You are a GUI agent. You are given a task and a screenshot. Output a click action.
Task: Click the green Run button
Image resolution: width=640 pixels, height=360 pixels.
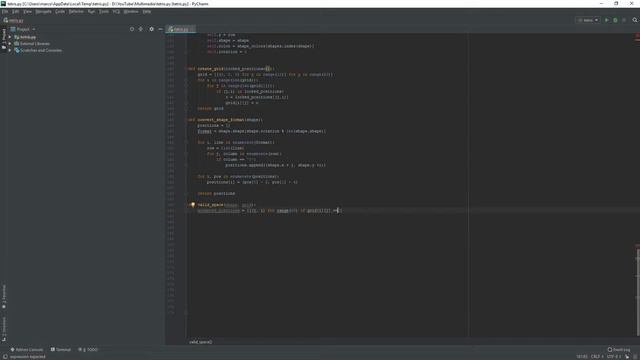(x=607, y=20)
